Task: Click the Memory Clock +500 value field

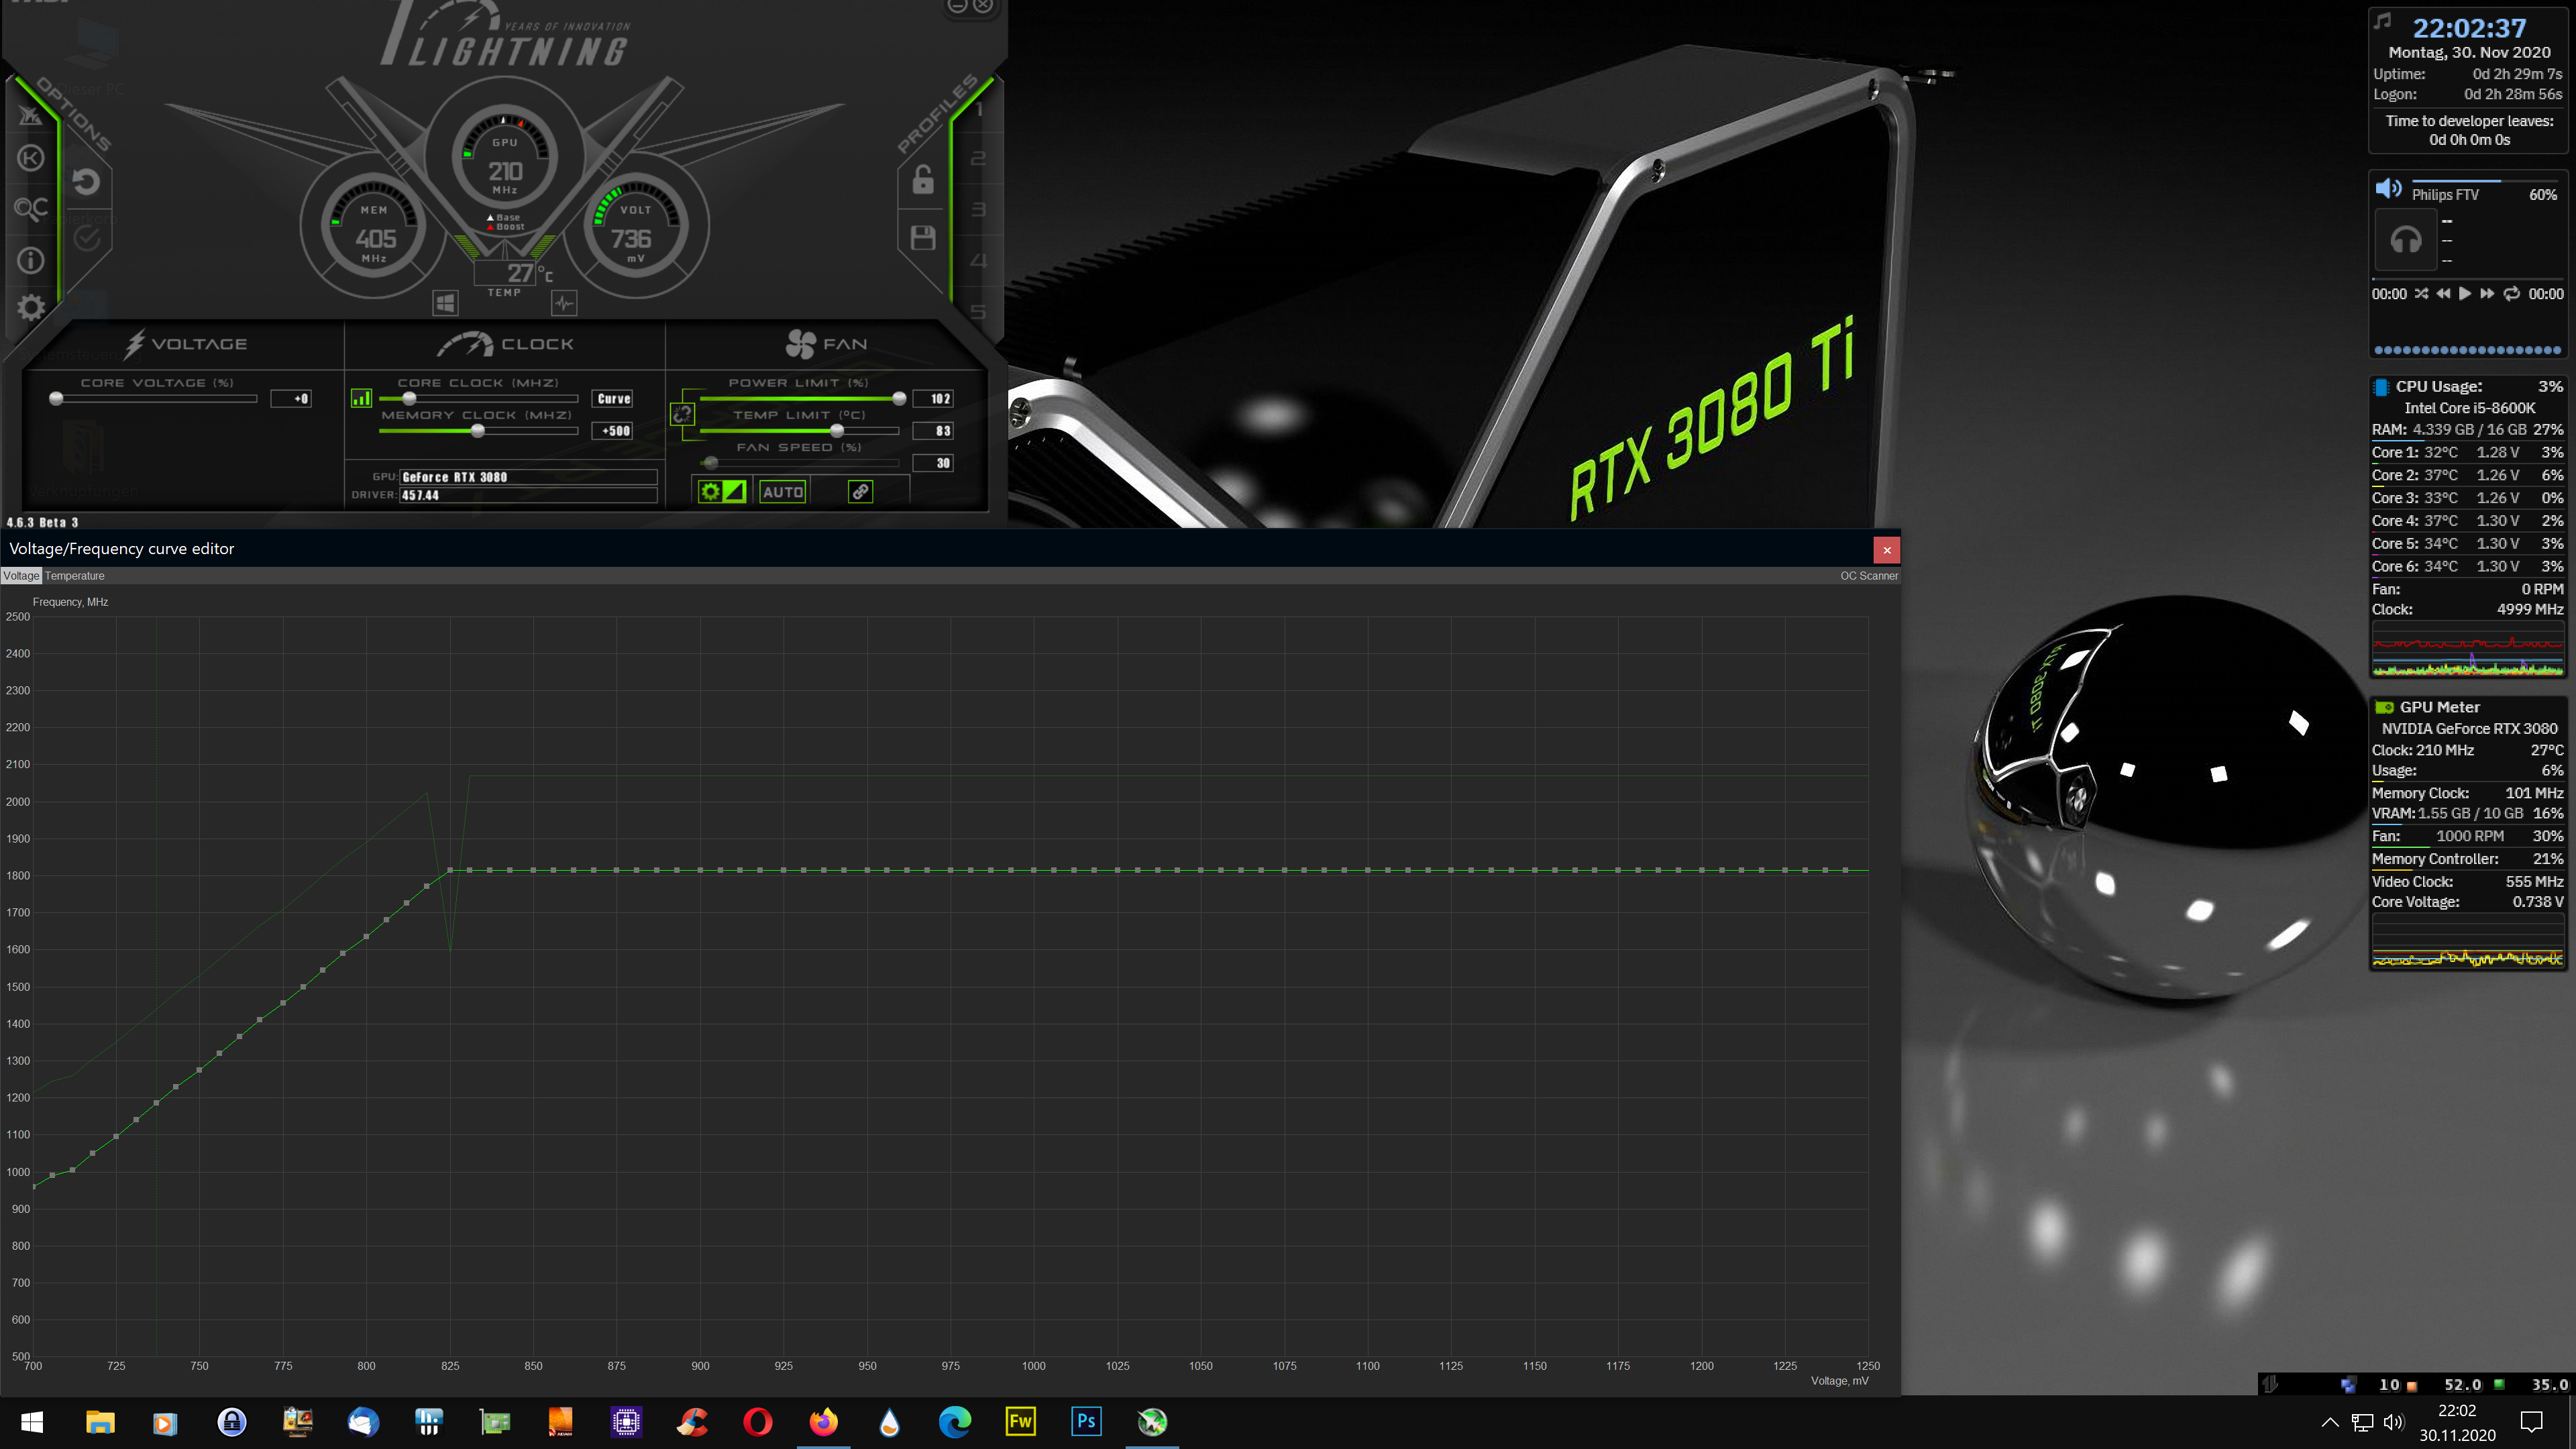Action: click(613, 430)
